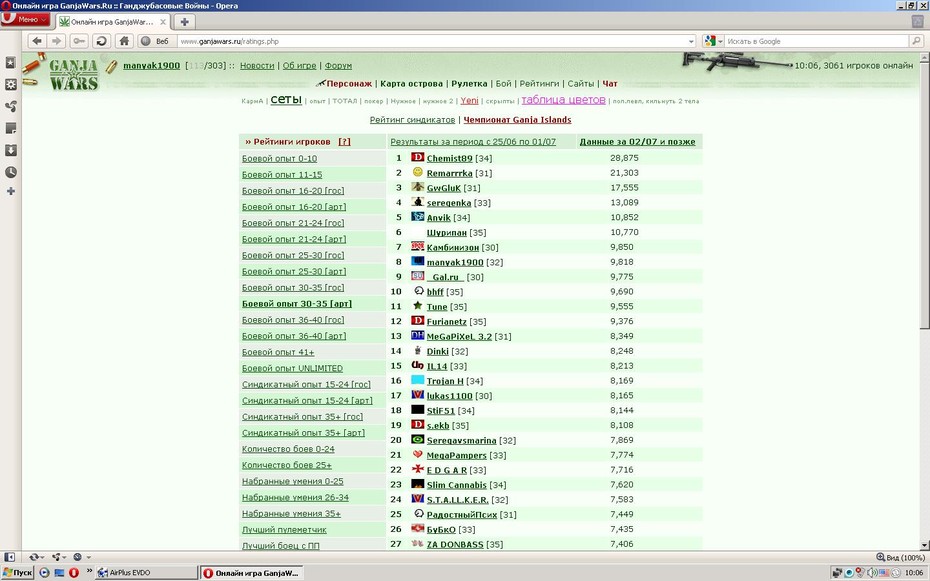The image size is (930, 581).
Task: Open the red Opera Menu button
Action: (26, 20)
